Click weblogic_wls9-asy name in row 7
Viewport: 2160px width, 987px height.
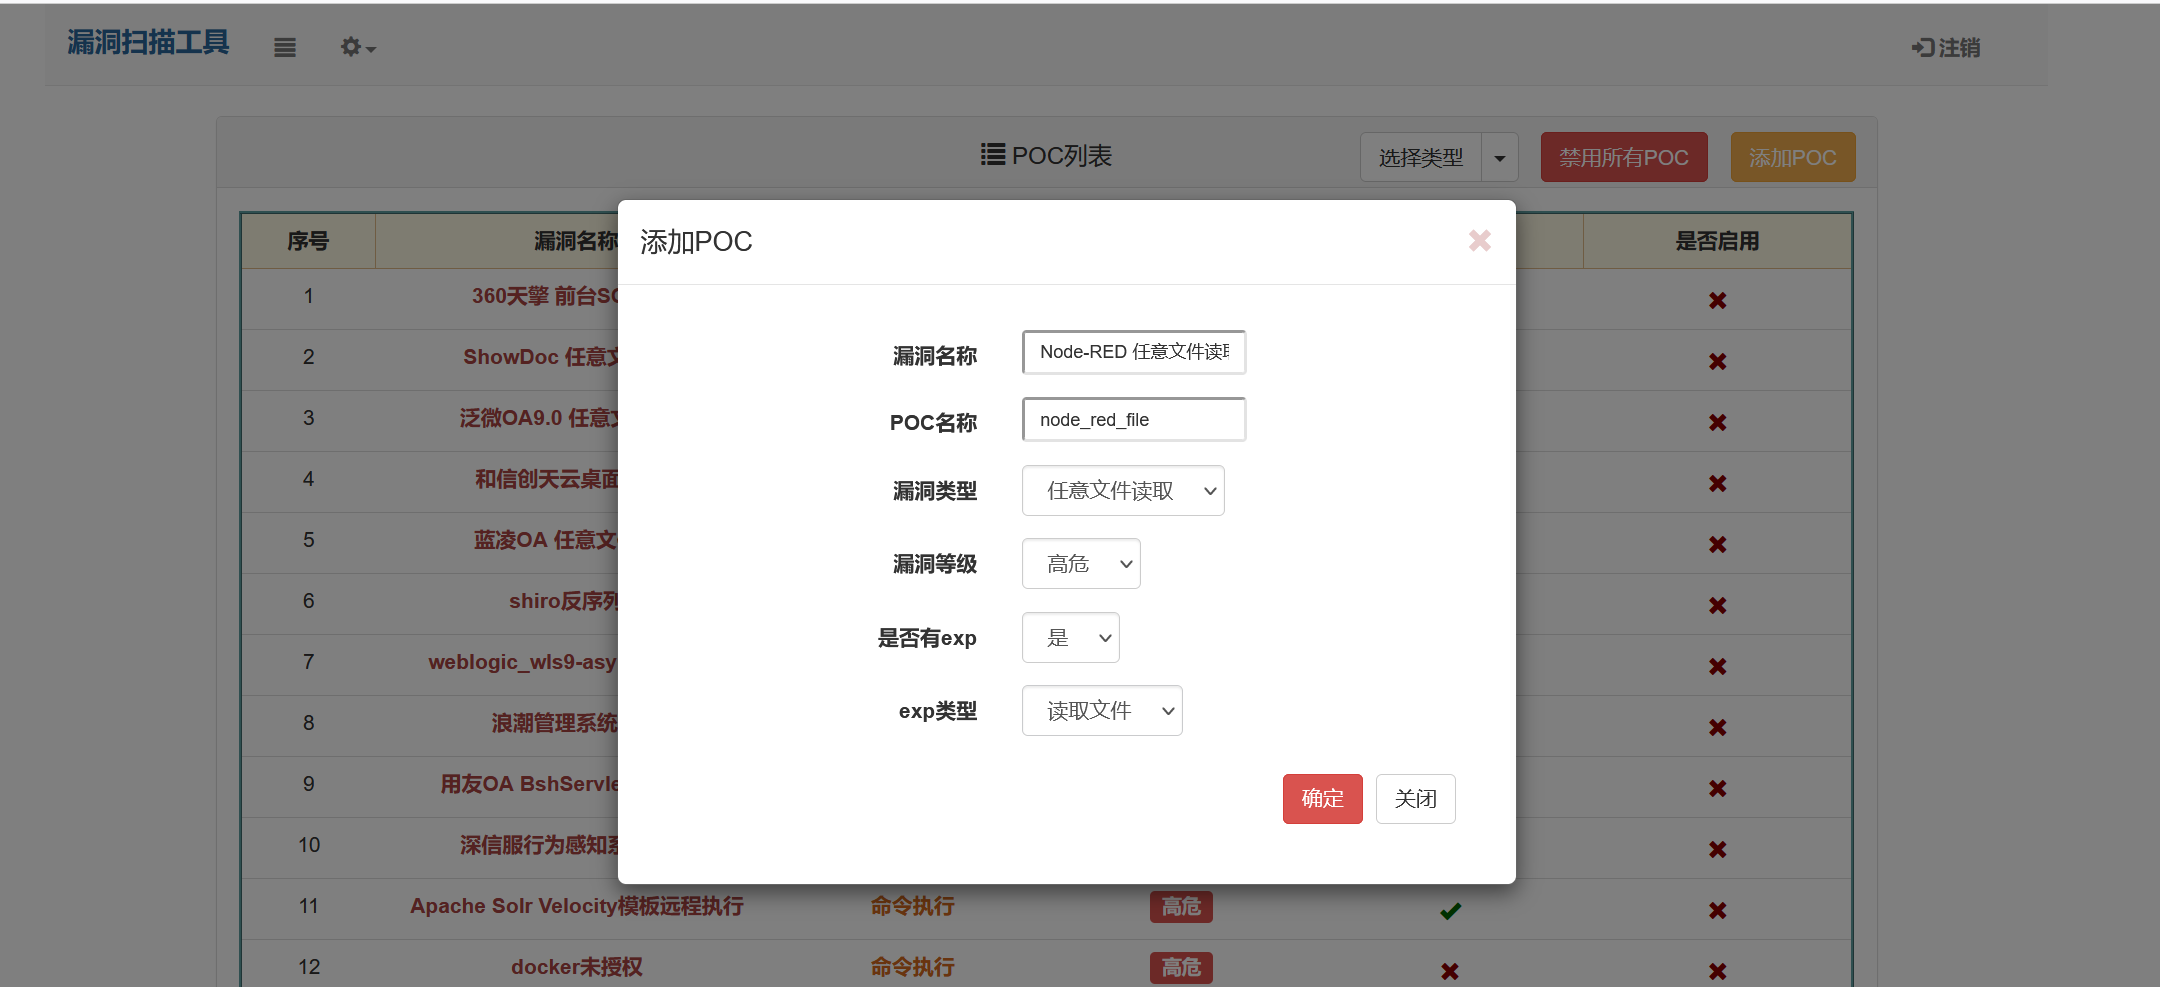click(523, 662)
